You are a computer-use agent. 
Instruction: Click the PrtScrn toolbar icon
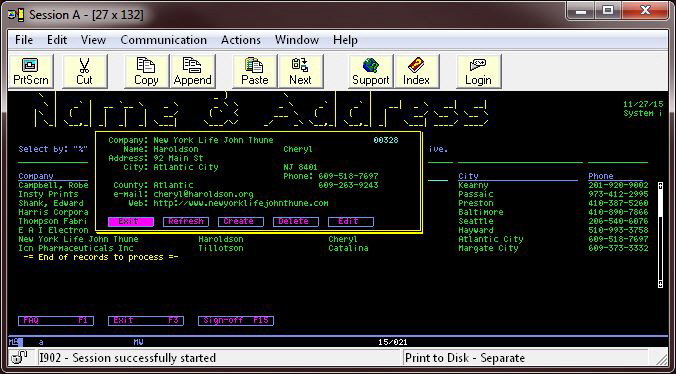pos(31,71)
